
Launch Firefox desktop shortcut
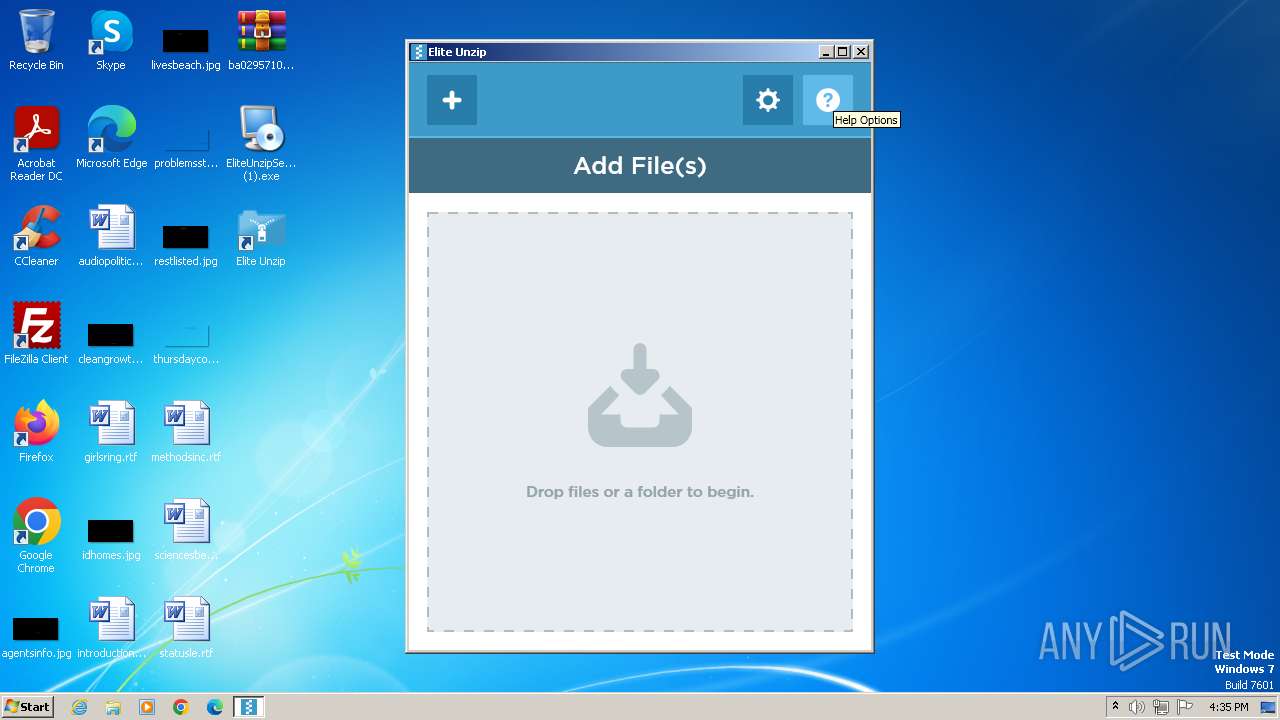(36, 432)
